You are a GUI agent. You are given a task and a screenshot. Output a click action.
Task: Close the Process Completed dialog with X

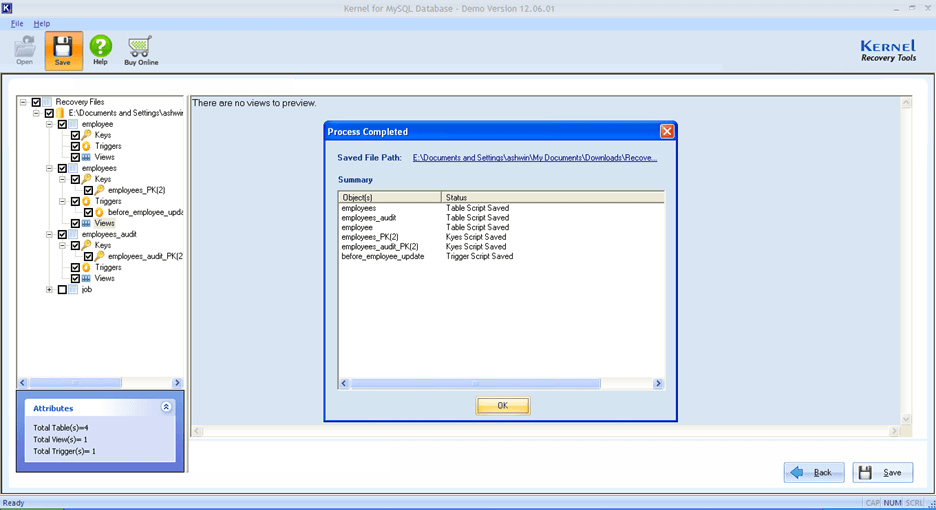click(x=667, y=131)
